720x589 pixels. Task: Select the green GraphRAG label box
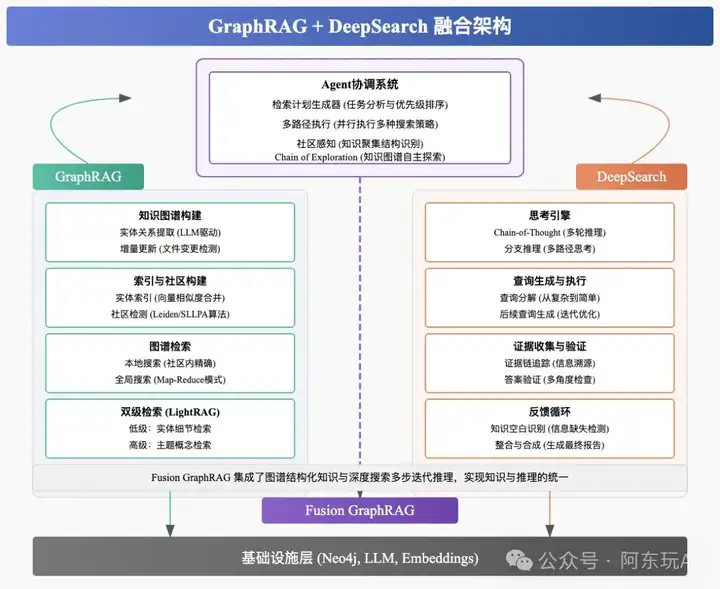click(88, 177)
